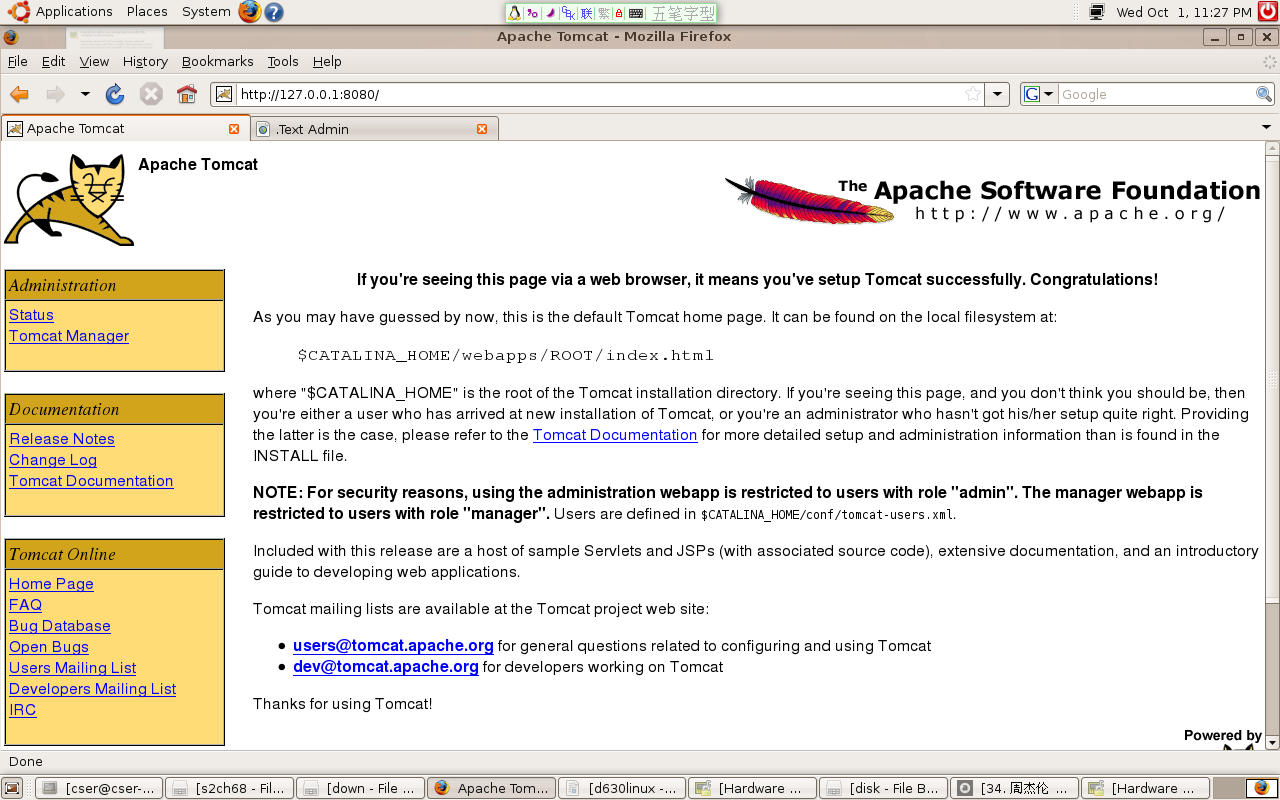Open the back/forward history dropdown arrow
Screen dimensions: 1280x800
coord(85,94)
